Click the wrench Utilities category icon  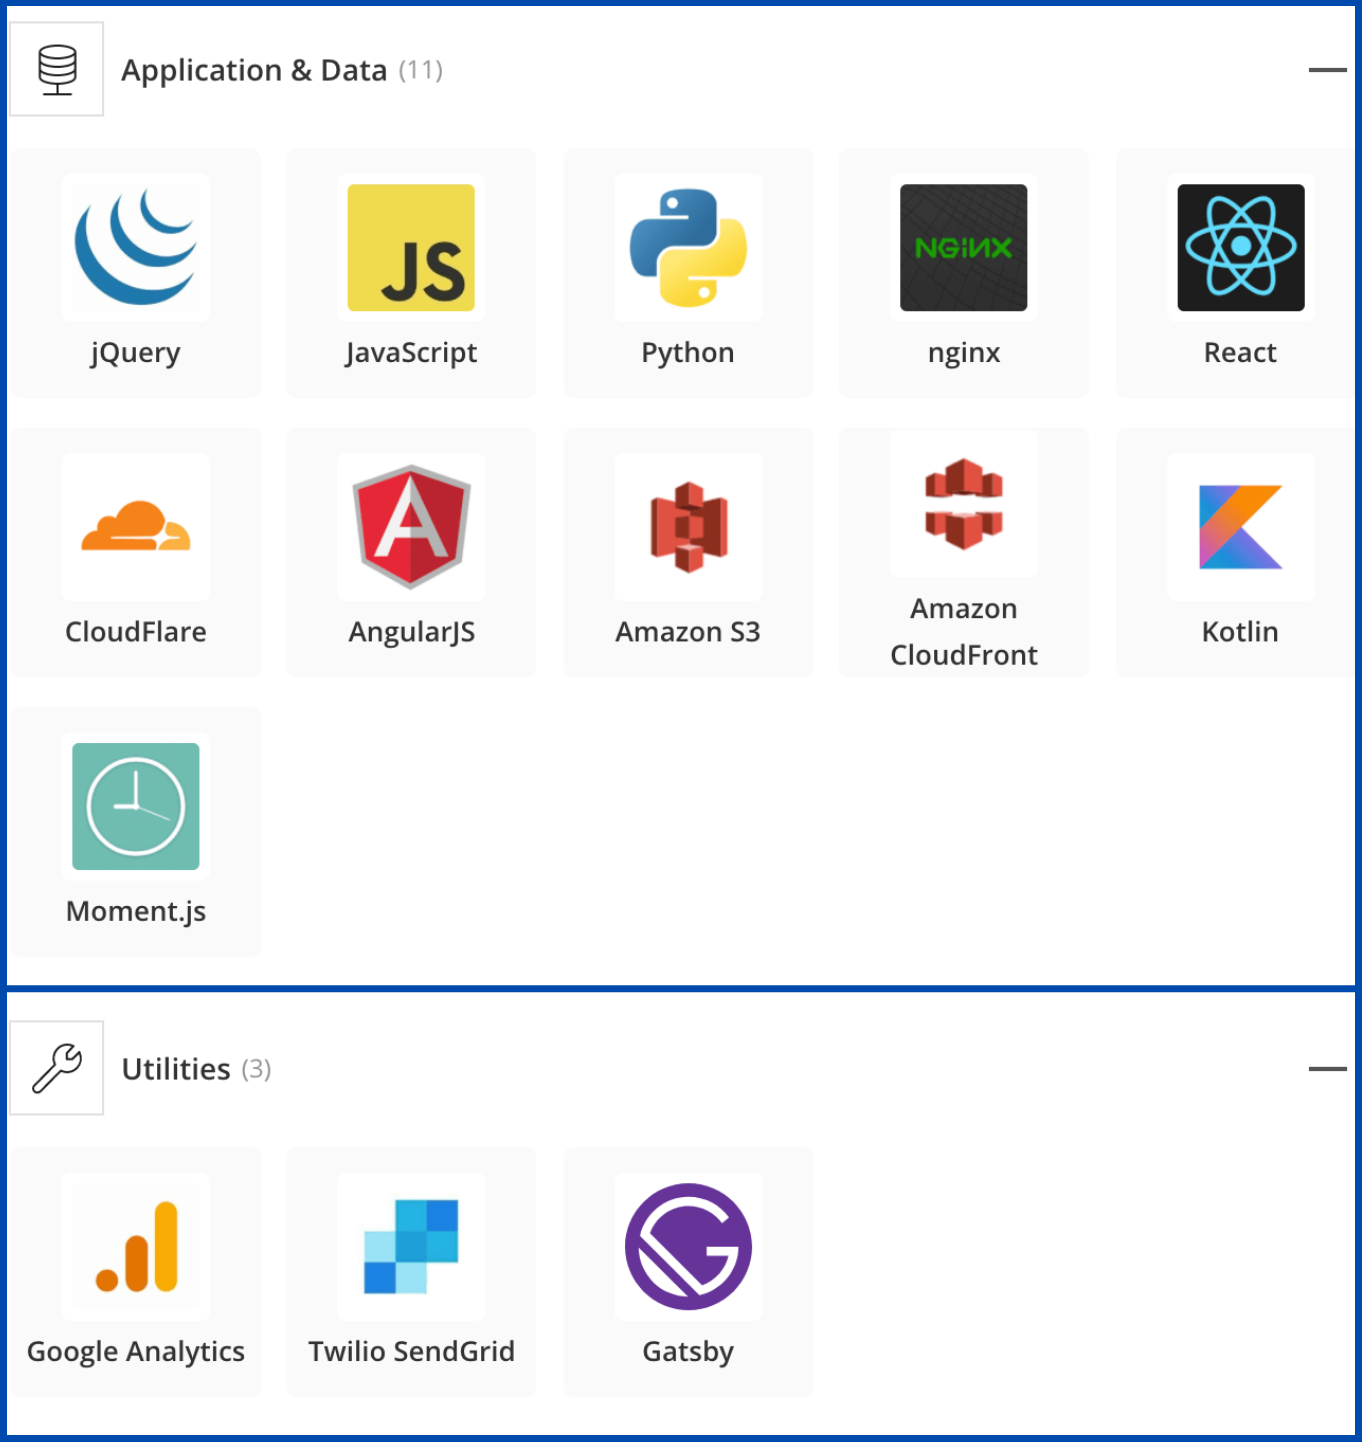(x=57, y=1068)
